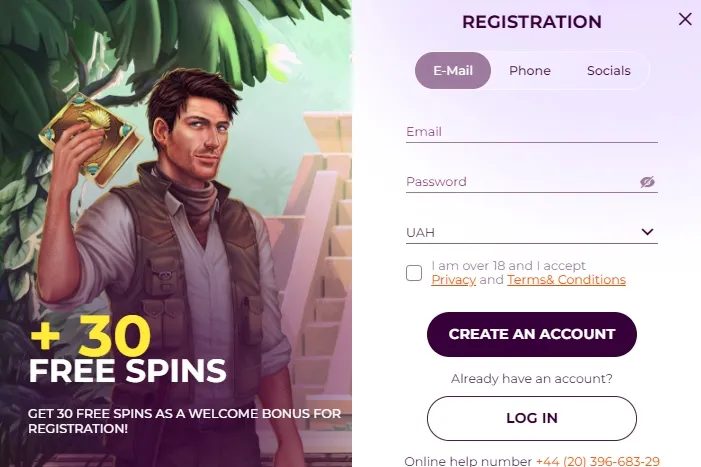
Task: Click the currency dropdown chevron arrow
Action: point(647,233)
